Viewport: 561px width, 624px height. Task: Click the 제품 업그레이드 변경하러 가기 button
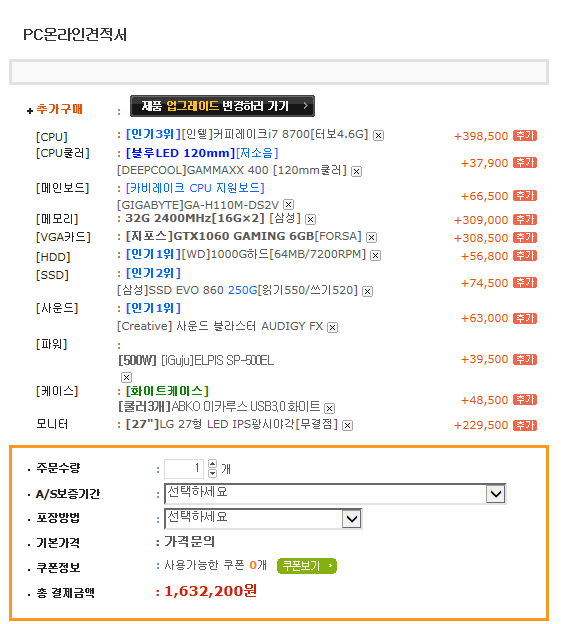[x=222, y=106]
